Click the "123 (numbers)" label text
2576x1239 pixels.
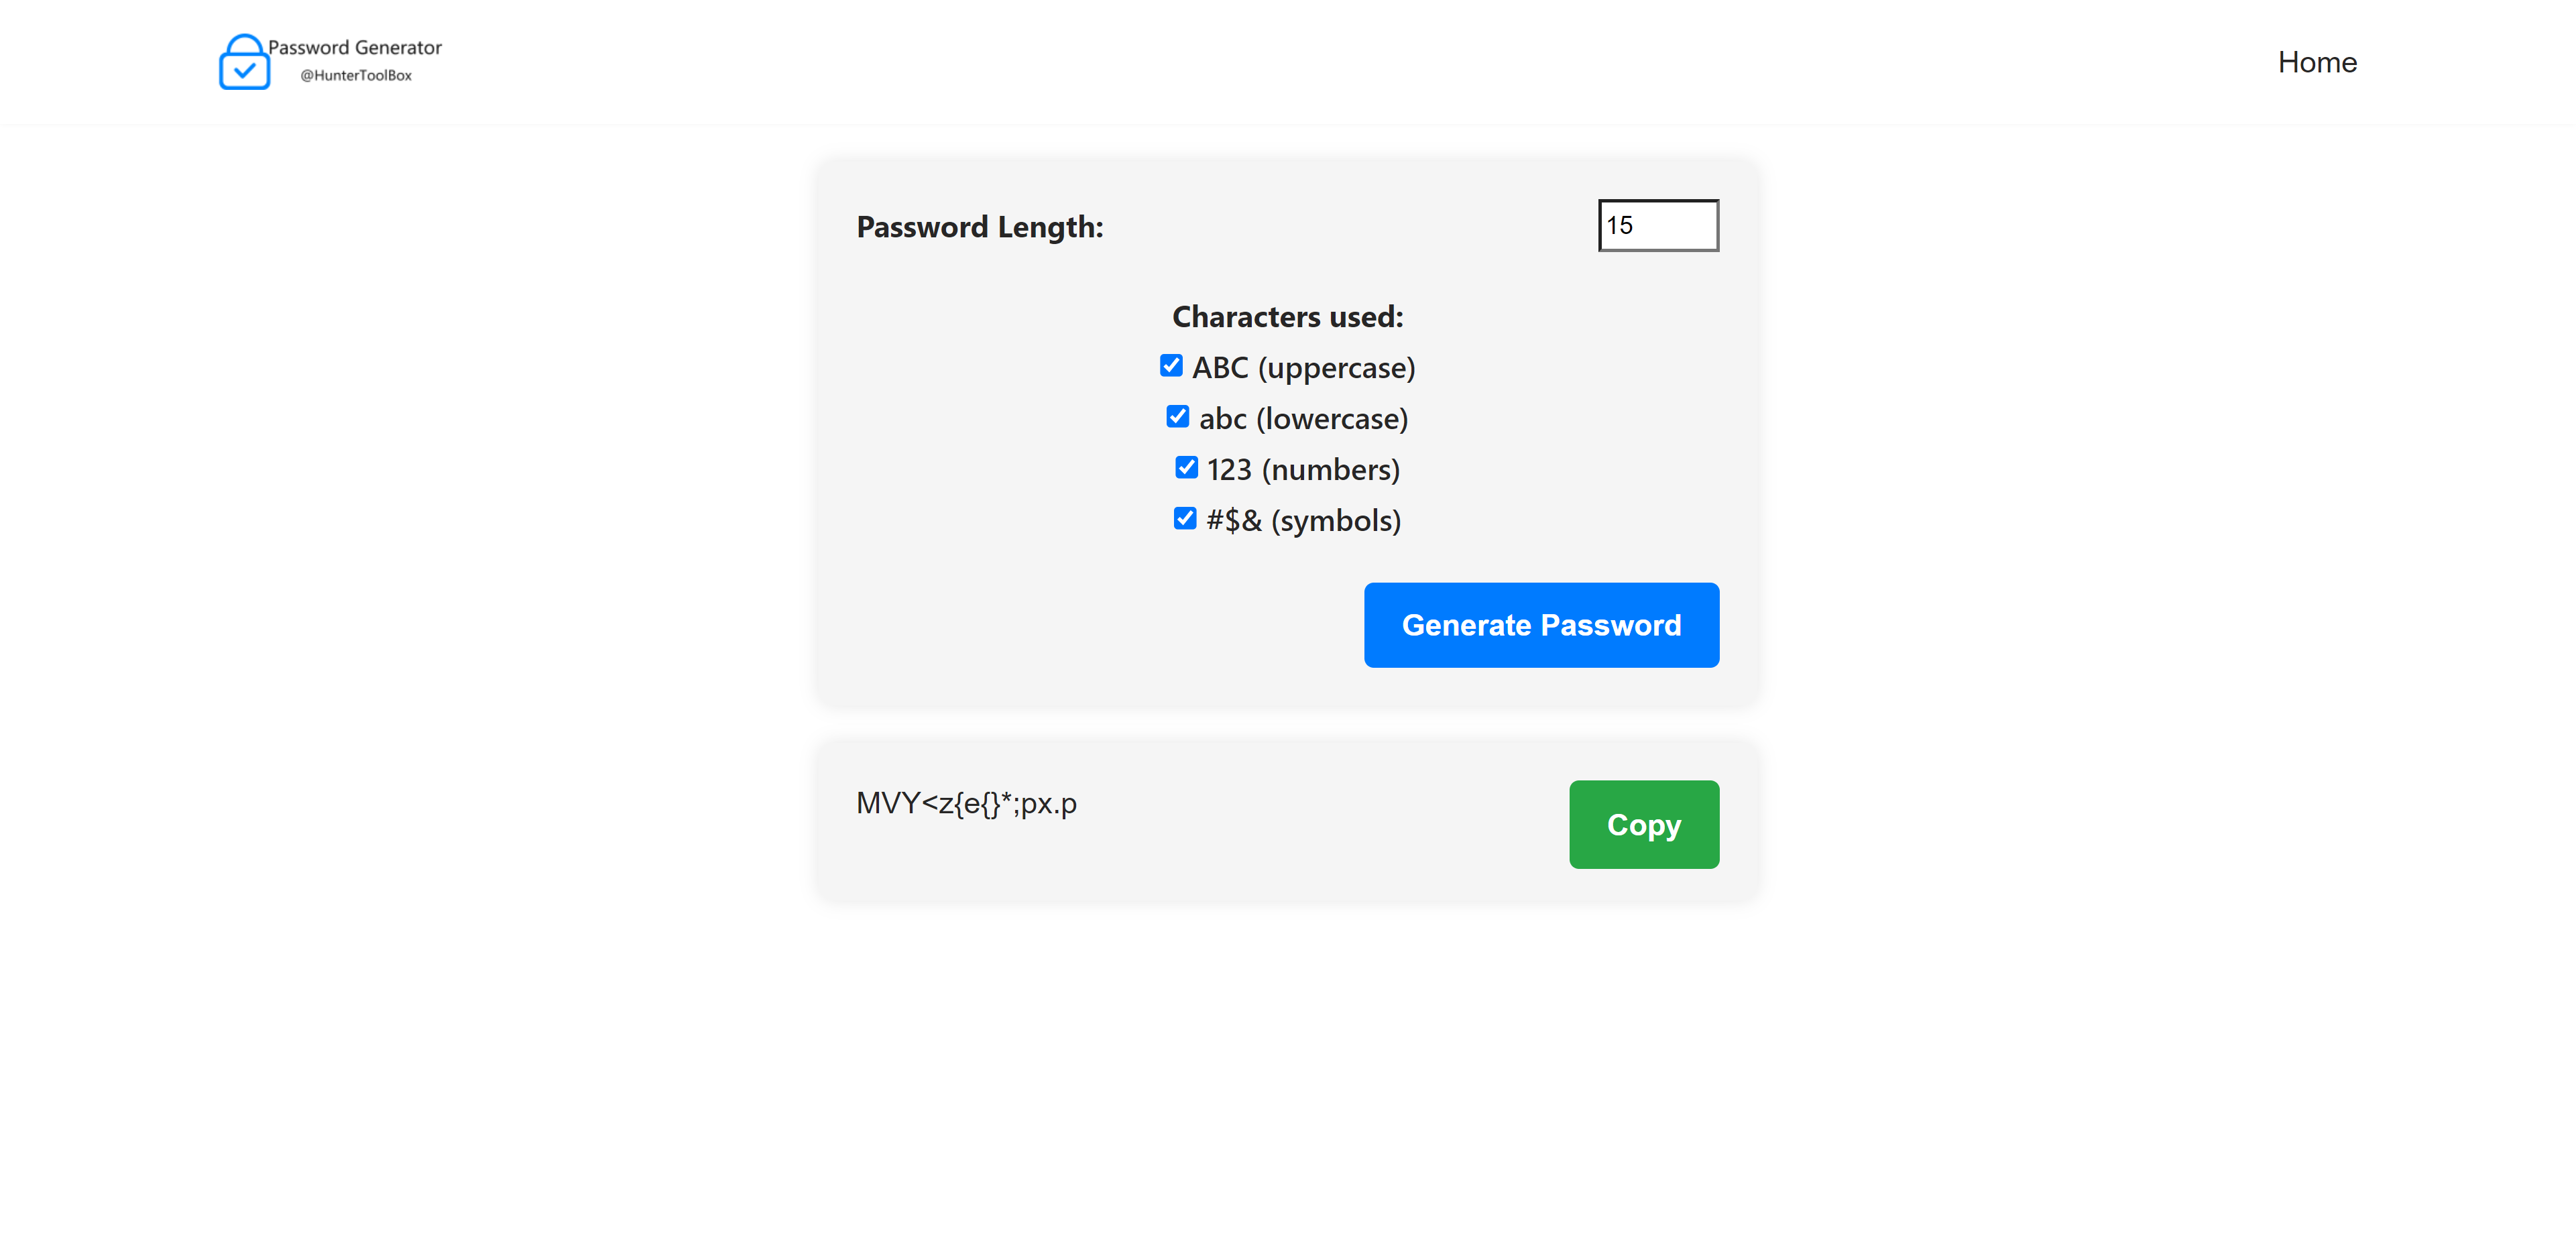coord(1303,470)
